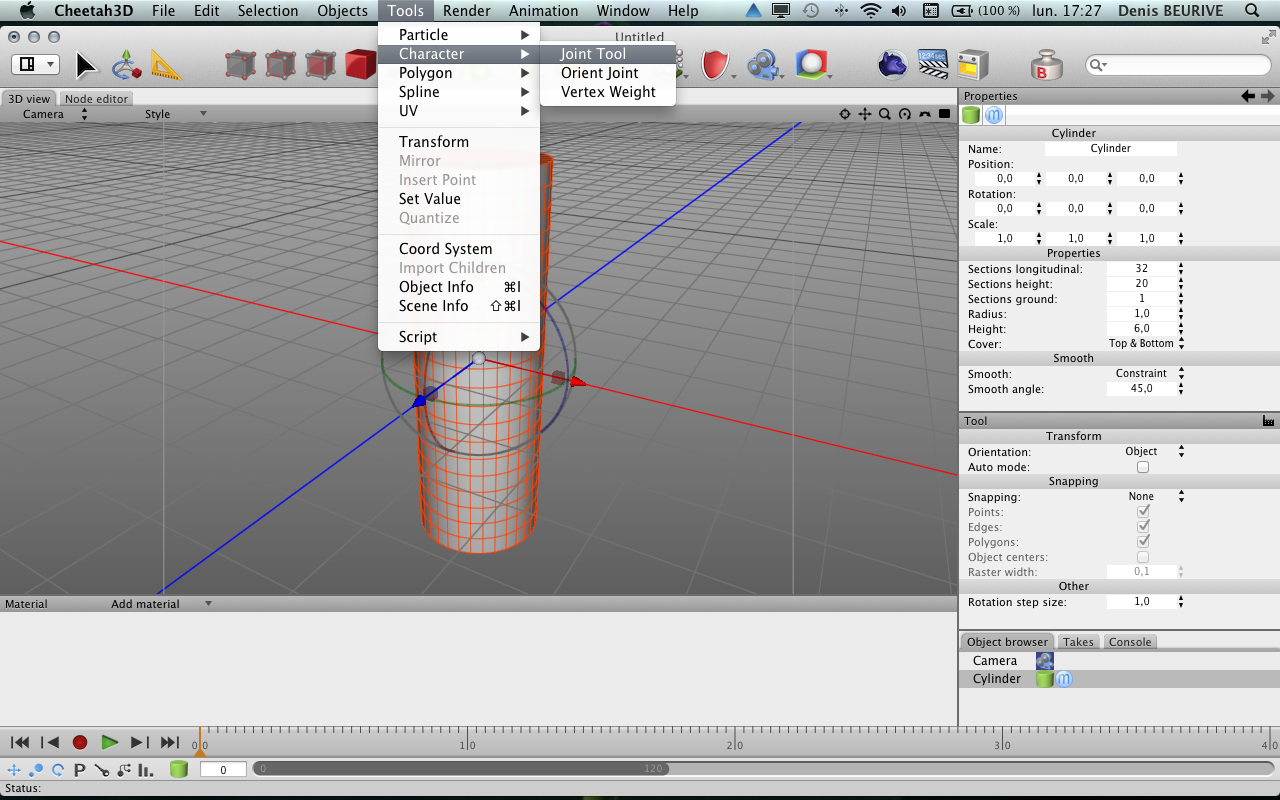The width and height of the screenshot is (1280, 800).
Task: Toggle the Object centers checkbox
Action: [1142, 557]
